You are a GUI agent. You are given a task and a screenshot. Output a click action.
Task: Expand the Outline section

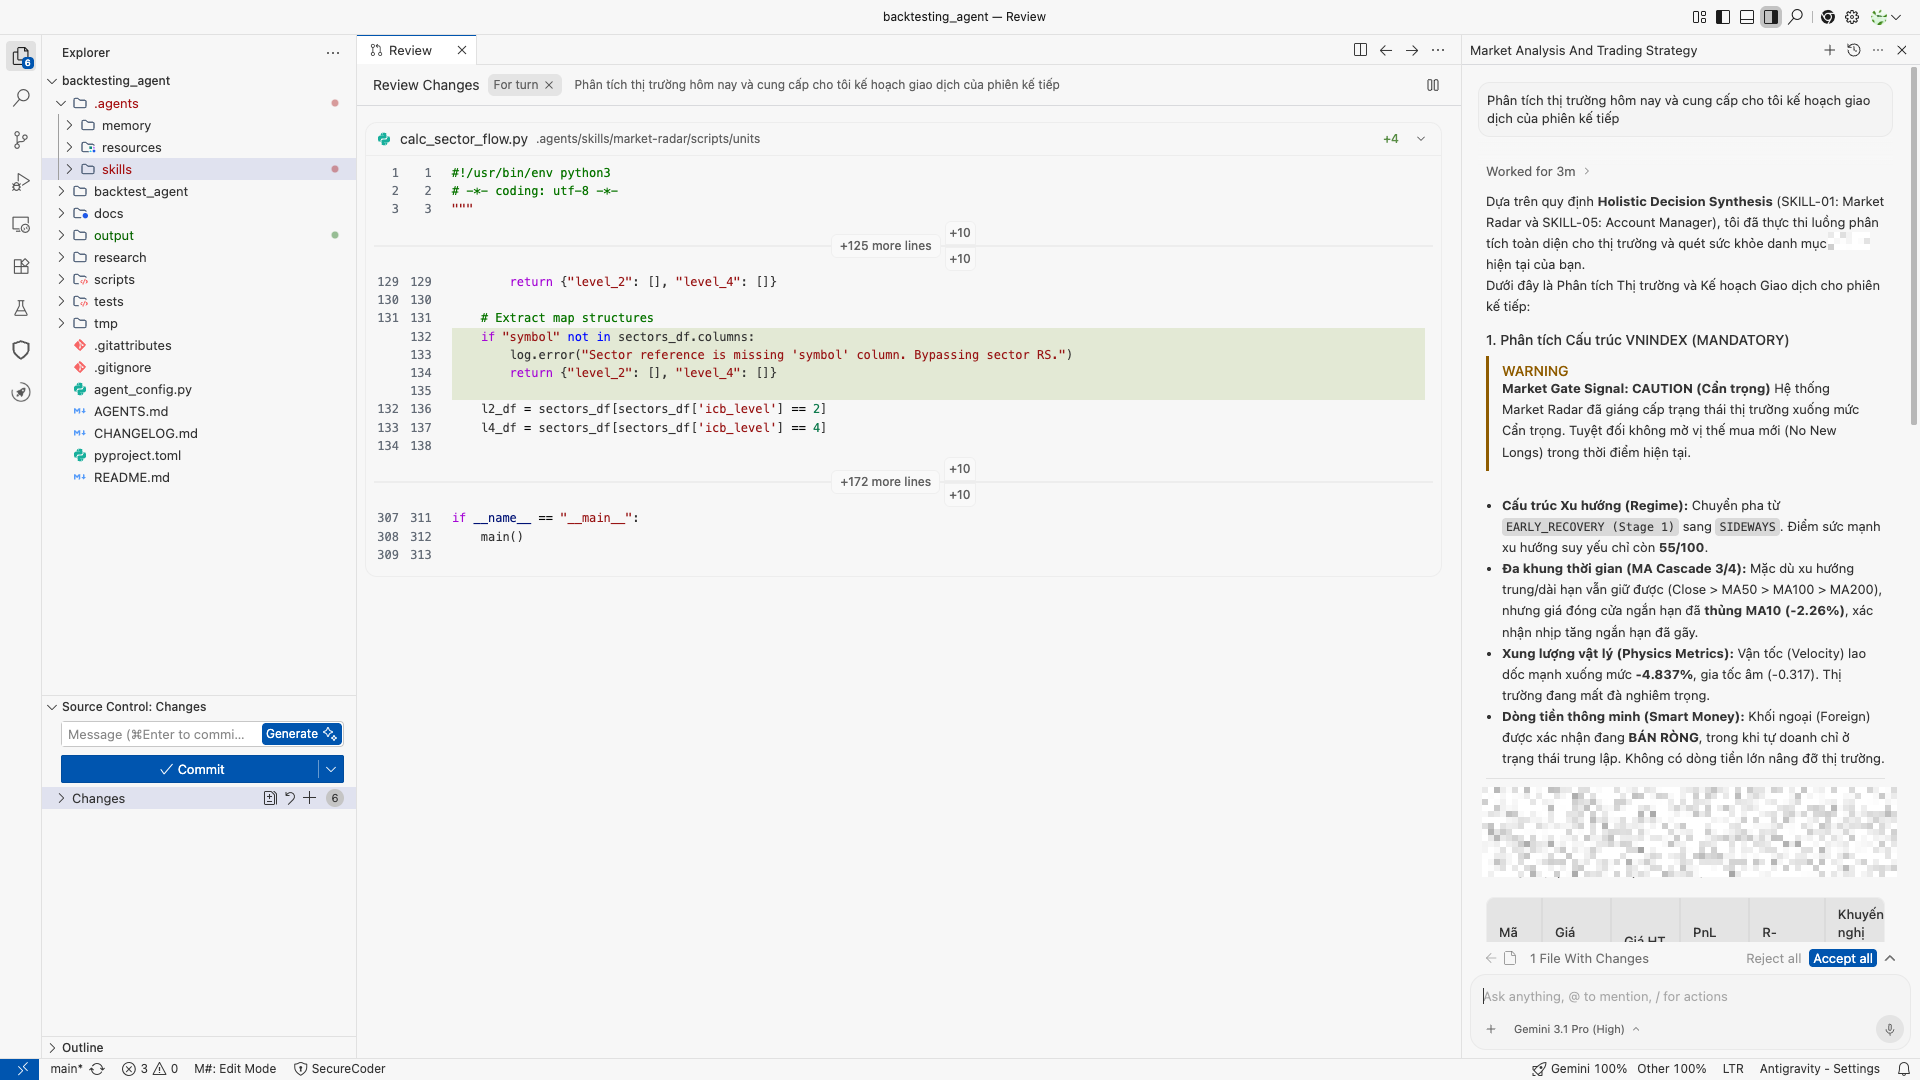coord(52,1048)
